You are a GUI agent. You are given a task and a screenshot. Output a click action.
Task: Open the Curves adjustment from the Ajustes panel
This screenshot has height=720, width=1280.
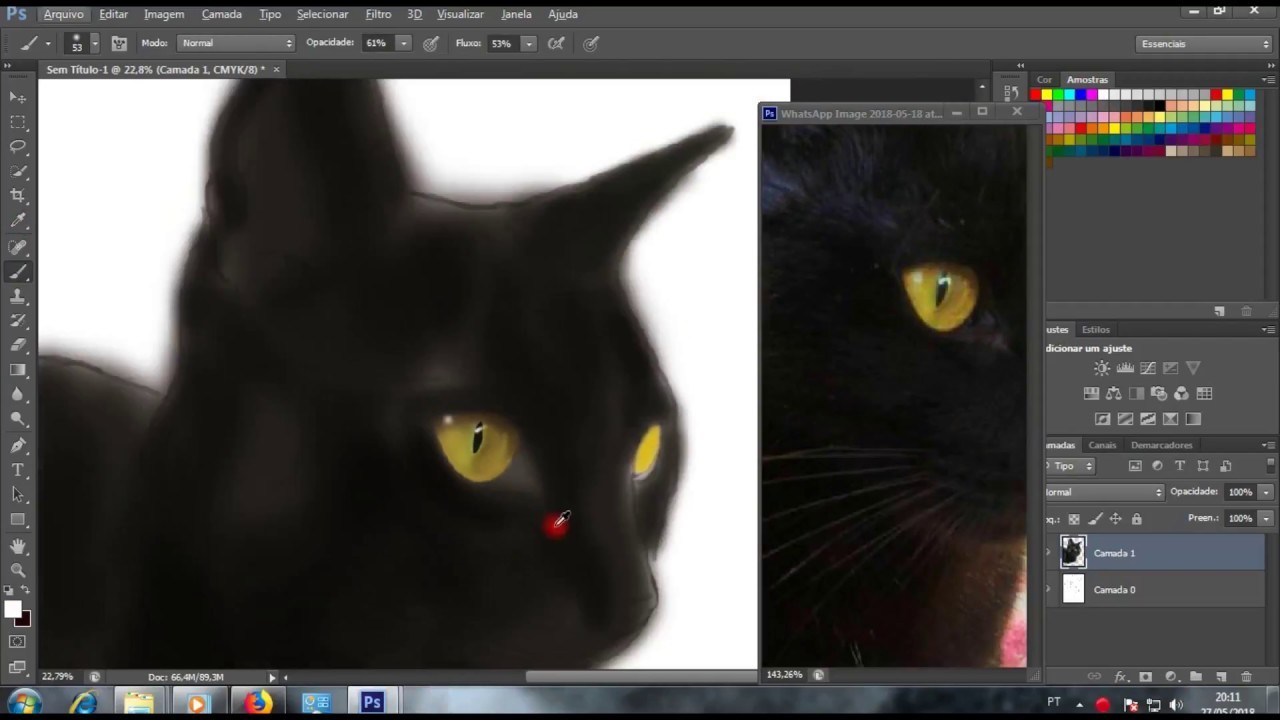(1148, 368)
